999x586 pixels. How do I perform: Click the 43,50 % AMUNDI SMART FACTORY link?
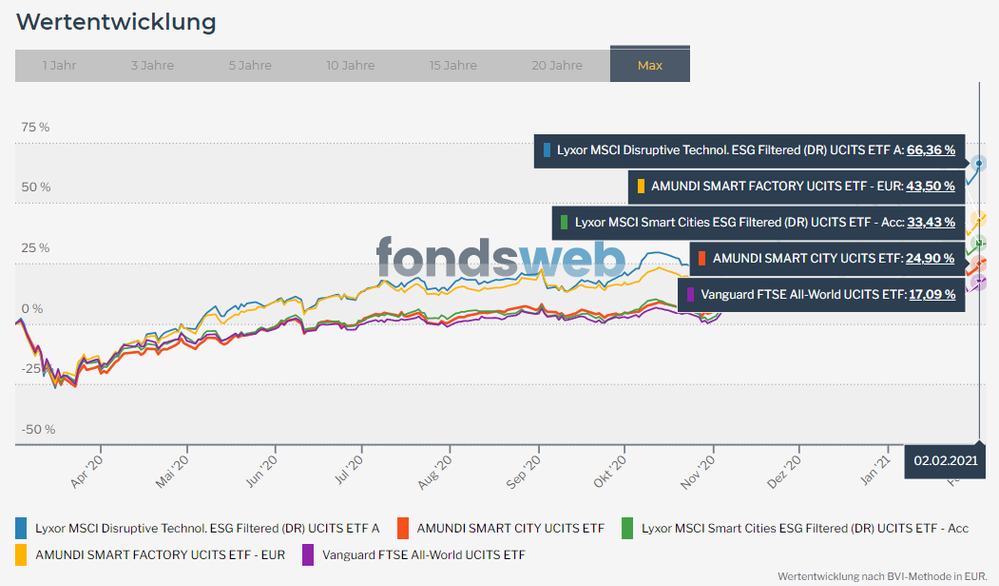pyautogui.click(x=930, y=186)
